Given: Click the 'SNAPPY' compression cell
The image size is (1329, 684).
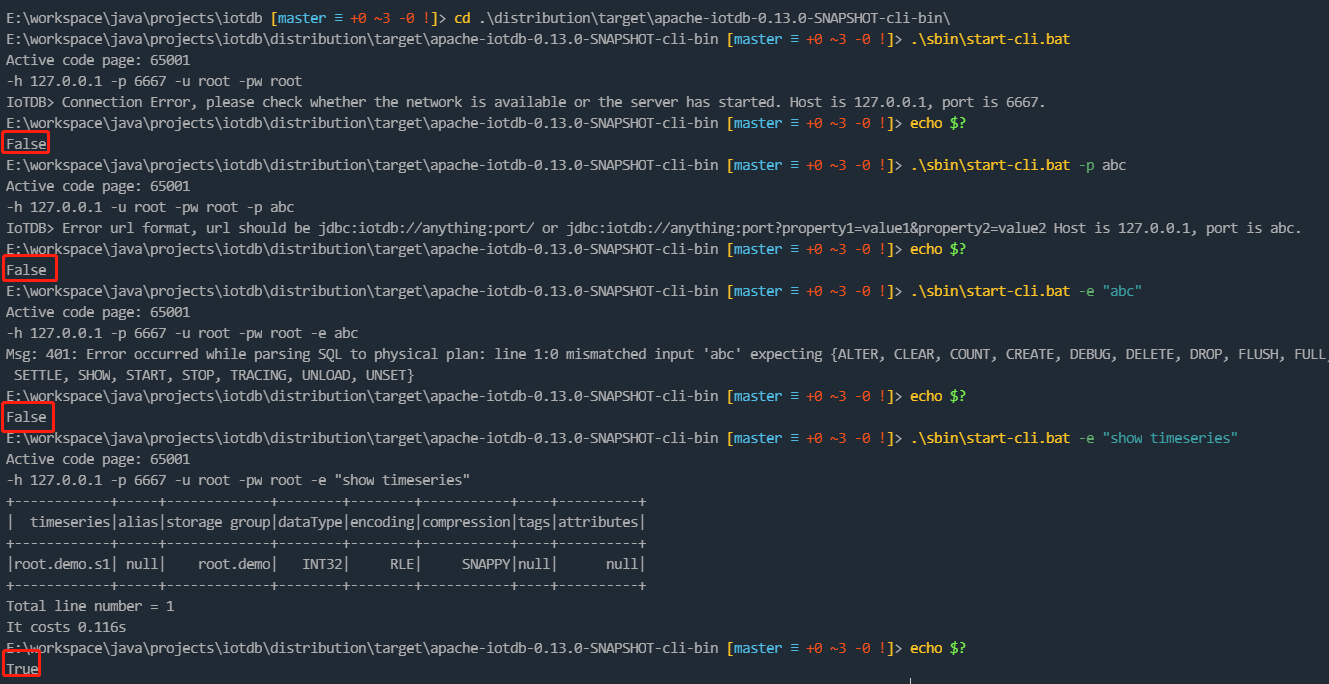Looking at the screenshot, I should coord(487,564).
